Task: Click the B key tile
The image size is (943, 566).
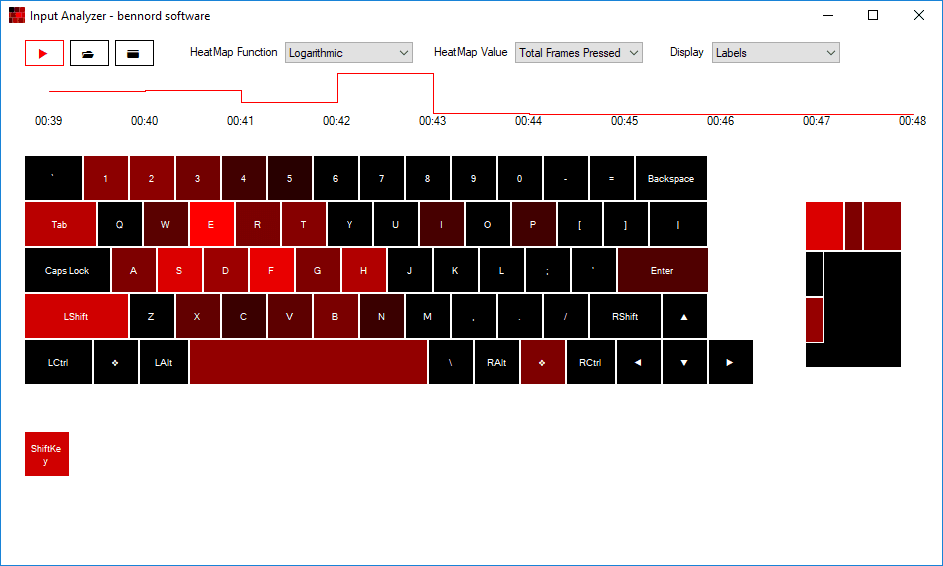Action: (336, 316)
